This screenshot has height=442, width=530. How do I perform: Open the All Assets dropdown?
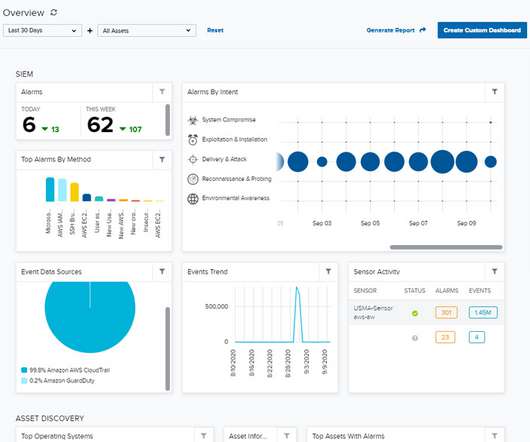pyautogui.click(x=147, y=30)
